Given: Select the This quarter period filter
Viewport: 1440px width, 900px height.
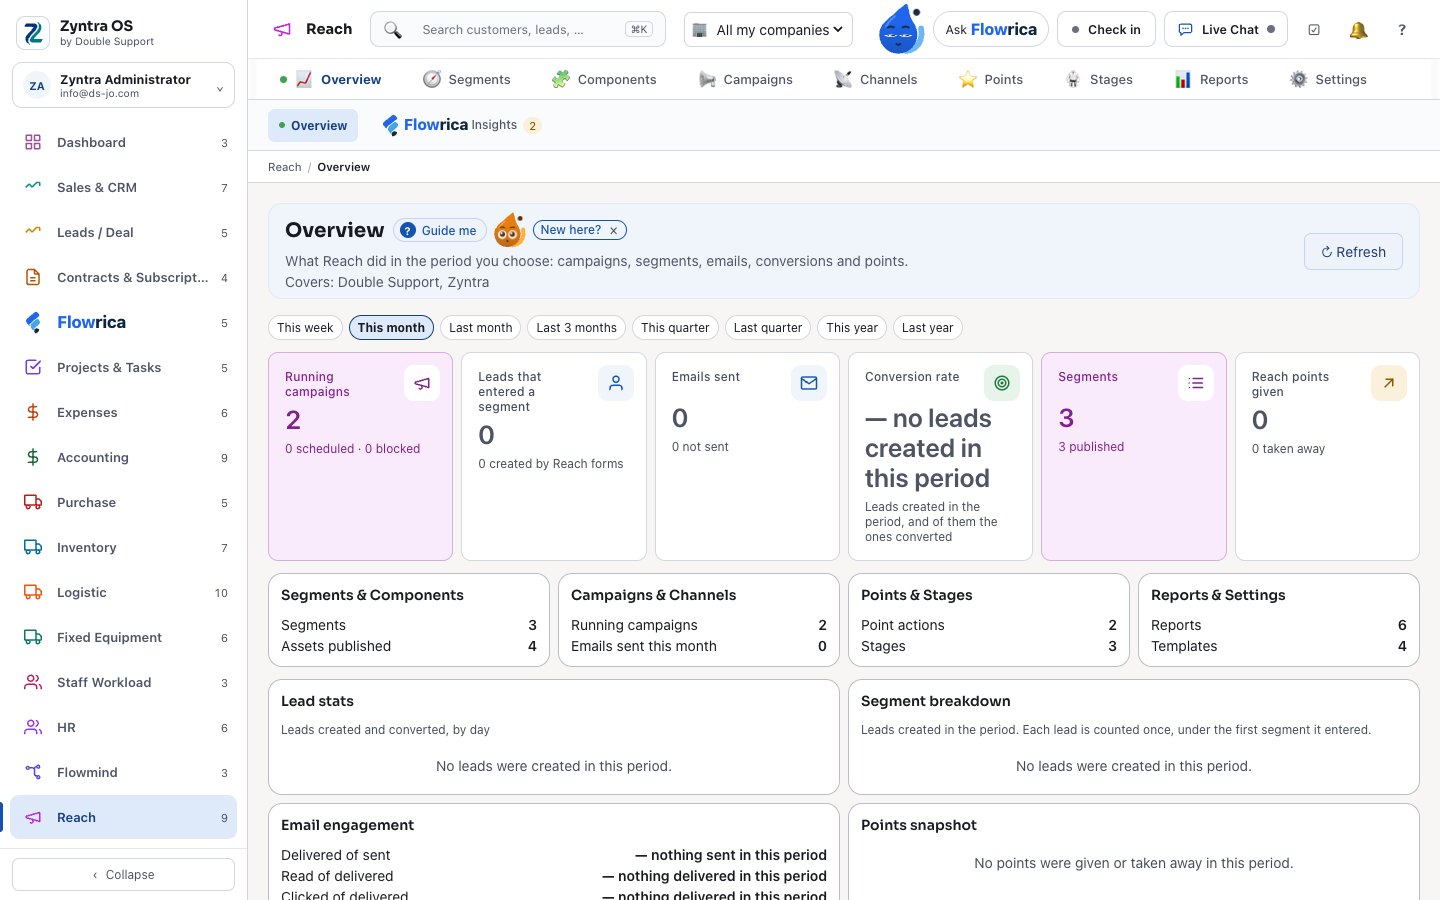Looking at the screenshot, I should pos(675,328).
